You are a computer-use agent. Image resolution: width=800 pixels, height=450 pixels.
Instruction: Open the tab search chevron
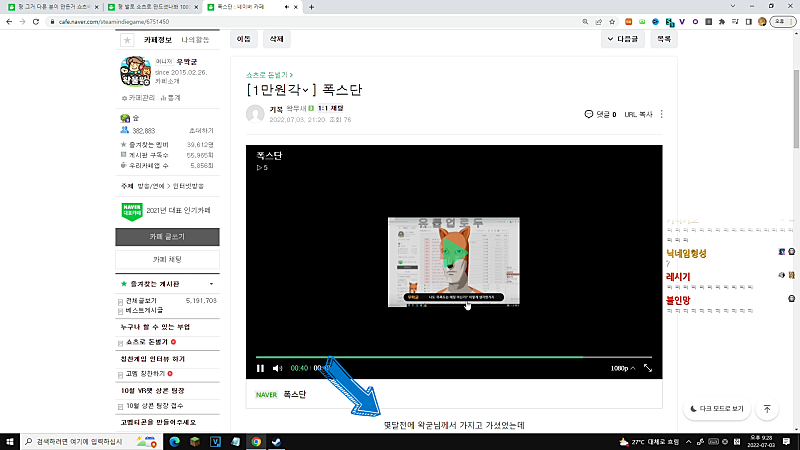tap(733, 6)
